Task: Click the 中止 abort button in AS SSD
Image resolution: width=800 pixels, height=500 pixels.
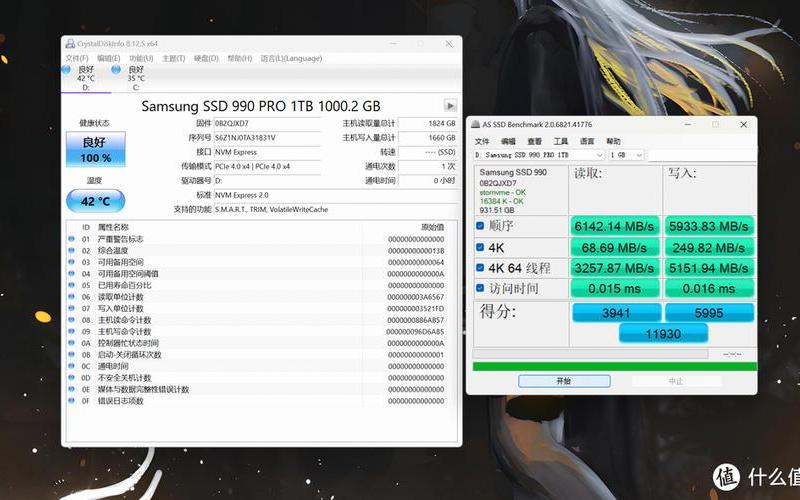Action: pos(677,381)
